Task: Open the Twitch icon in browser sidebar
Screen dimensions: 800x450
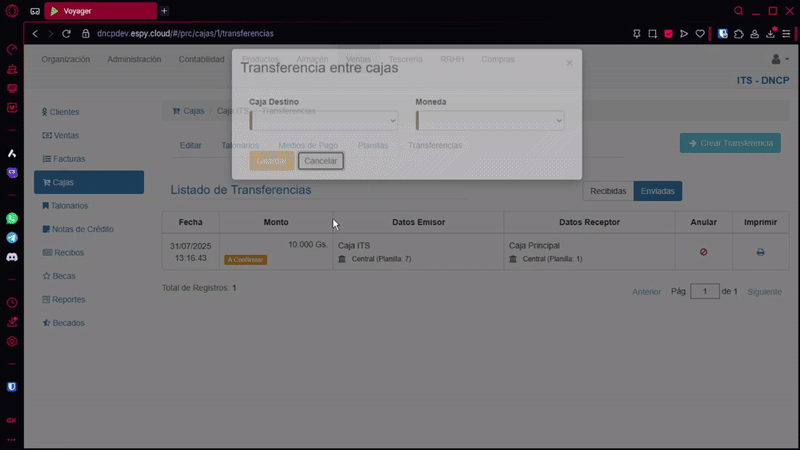Action: (12, 172)
